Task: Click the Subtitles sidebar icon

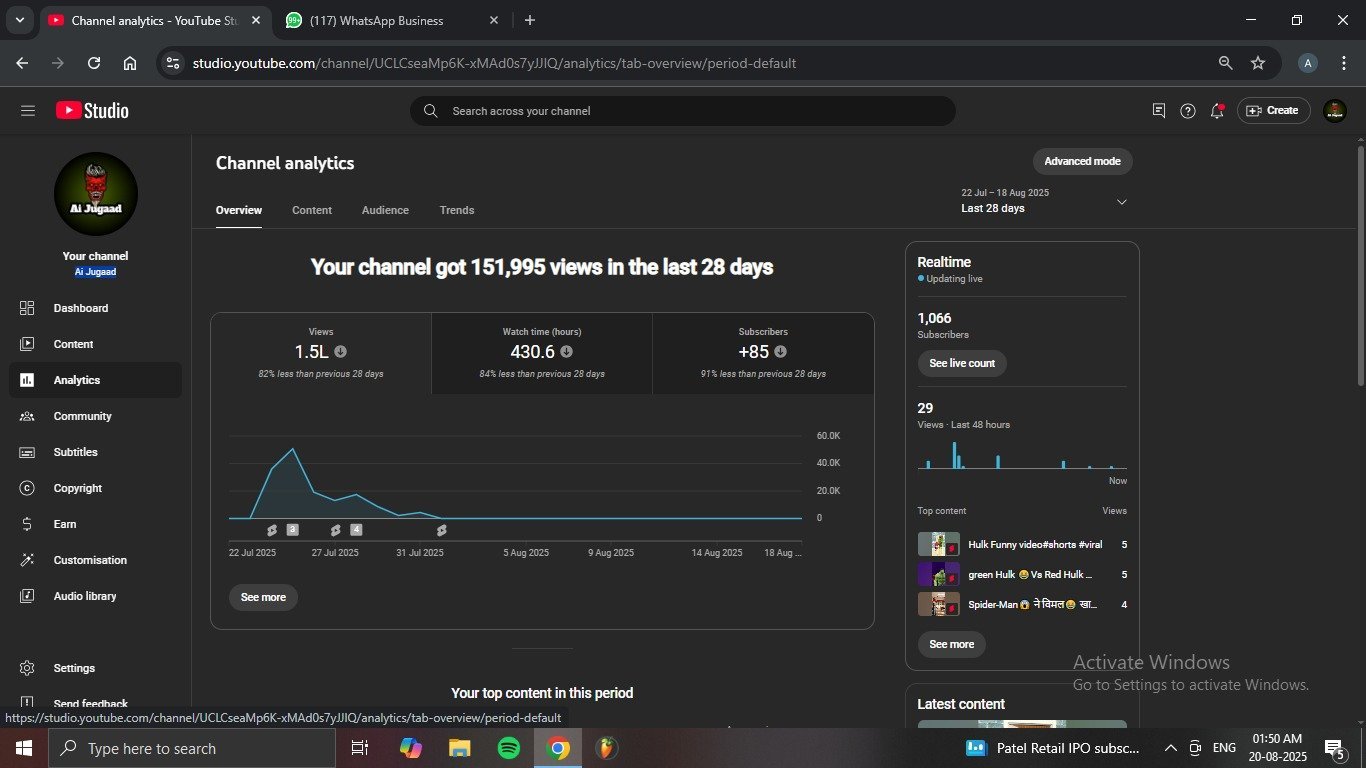Action: pos(27,452)
